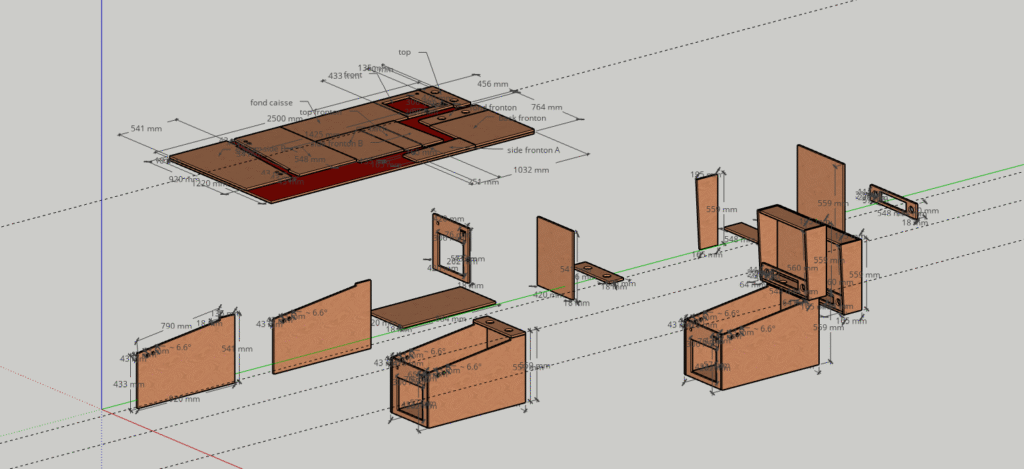
Task: Click the slotted panel at far right
Action: click(892, 201)
